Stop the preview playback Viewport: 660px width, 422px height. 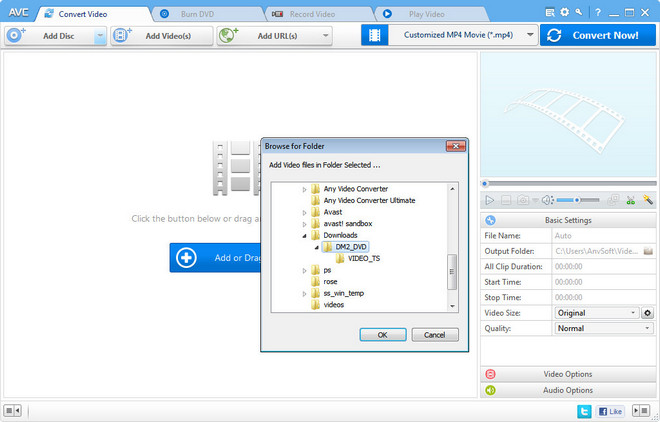pos(506,200)
